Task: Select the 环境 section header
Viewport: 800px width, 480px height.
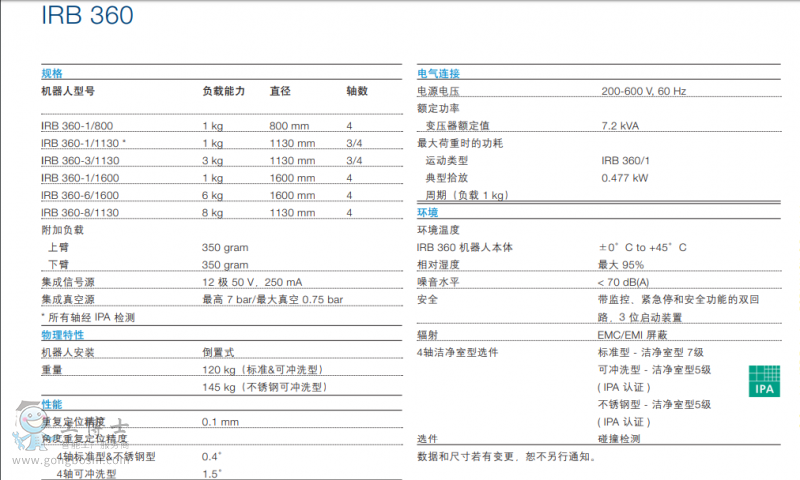Action: [x=427, y=213]
